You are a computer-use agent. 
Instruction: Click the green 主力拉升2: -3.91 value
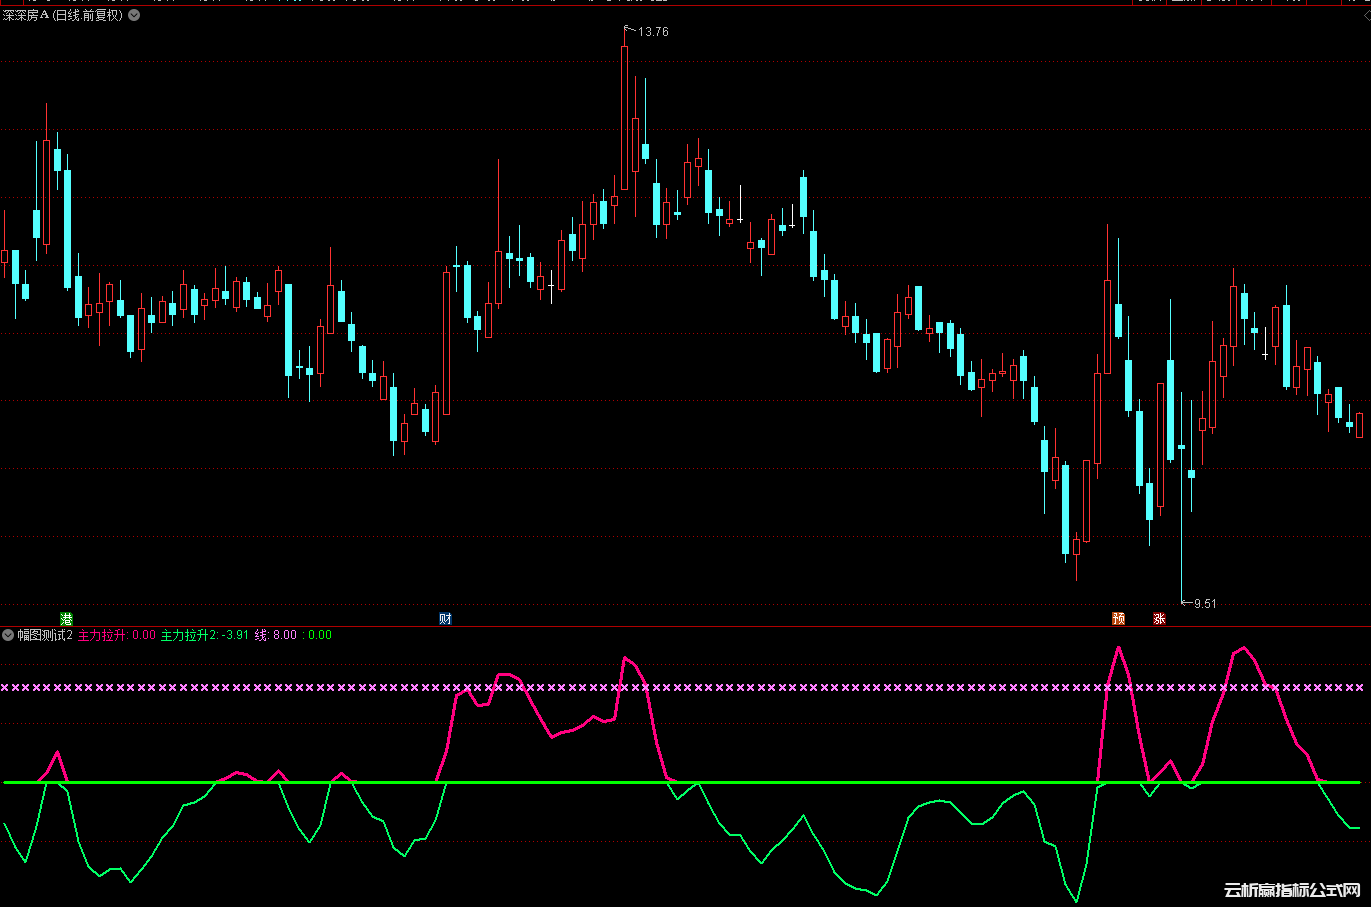(x=205, y=635)
